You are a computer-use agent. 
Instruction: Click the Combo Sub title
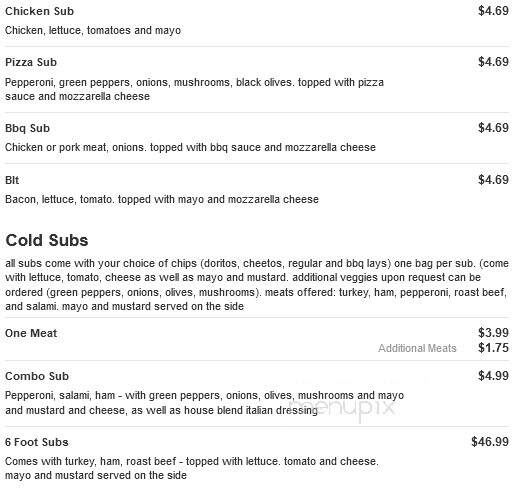pos(37,376)
